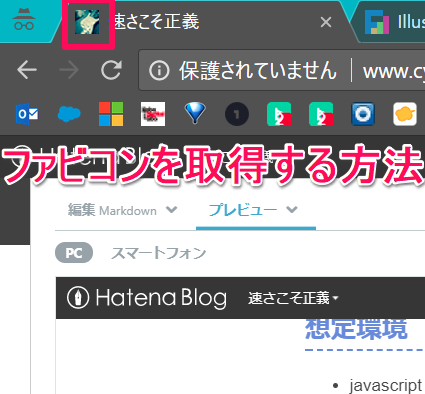Click the 速さこそ正義 tab favicon
Image resolution: width=425 pixels, height=394 pixels.
click(87, 22)
